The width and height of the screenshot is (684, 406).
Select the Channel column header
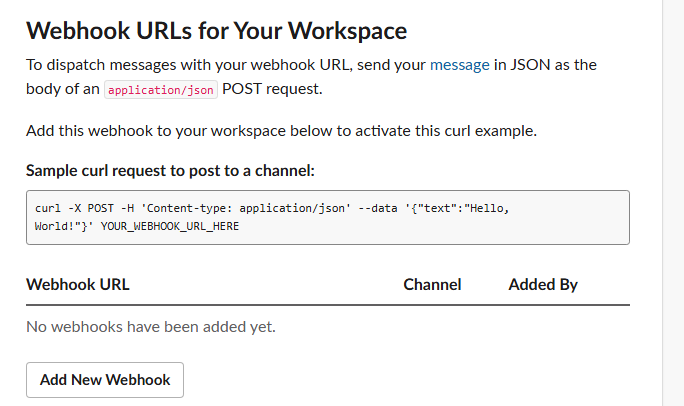(x=432, y=285)
